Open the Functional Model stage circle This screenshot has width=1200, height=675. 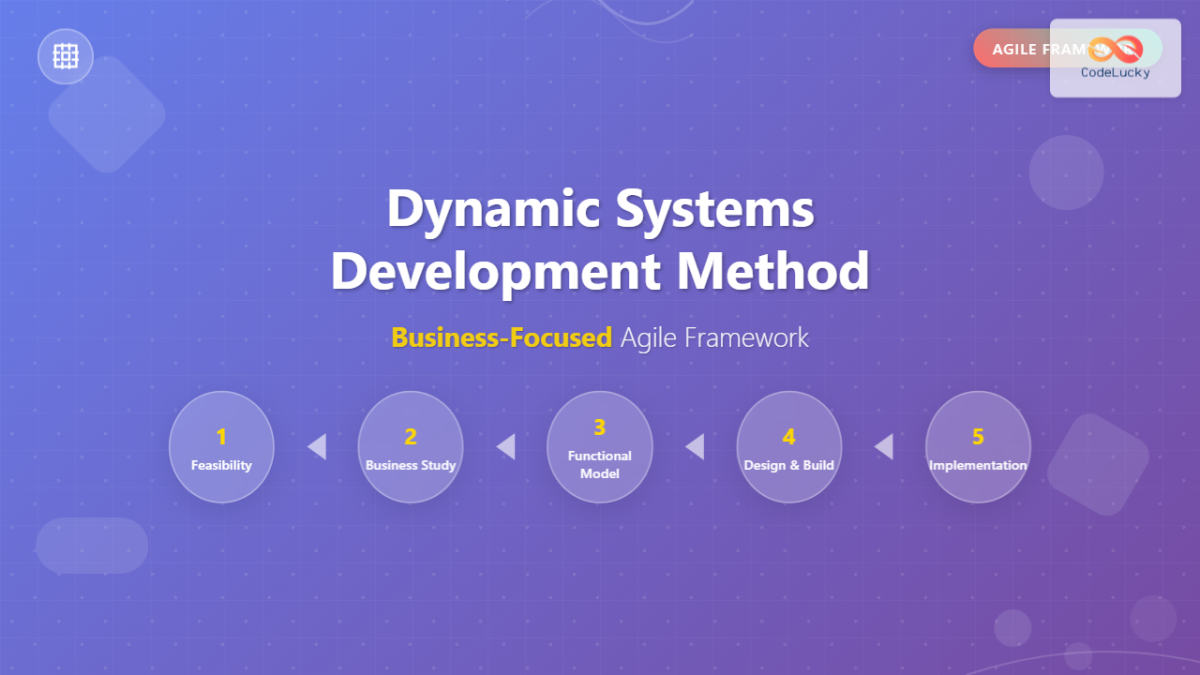pyautogui.click(x=599, y=447)
